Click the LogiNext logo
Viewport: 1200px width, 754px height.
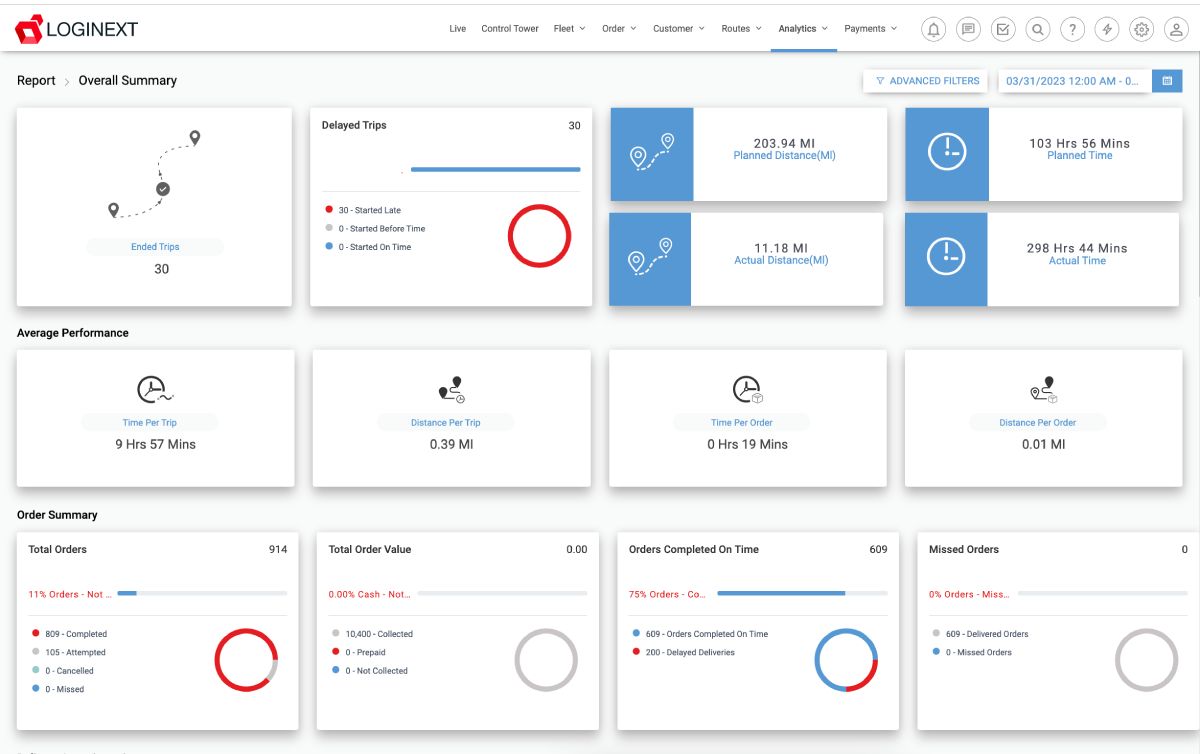pos(77,29)
